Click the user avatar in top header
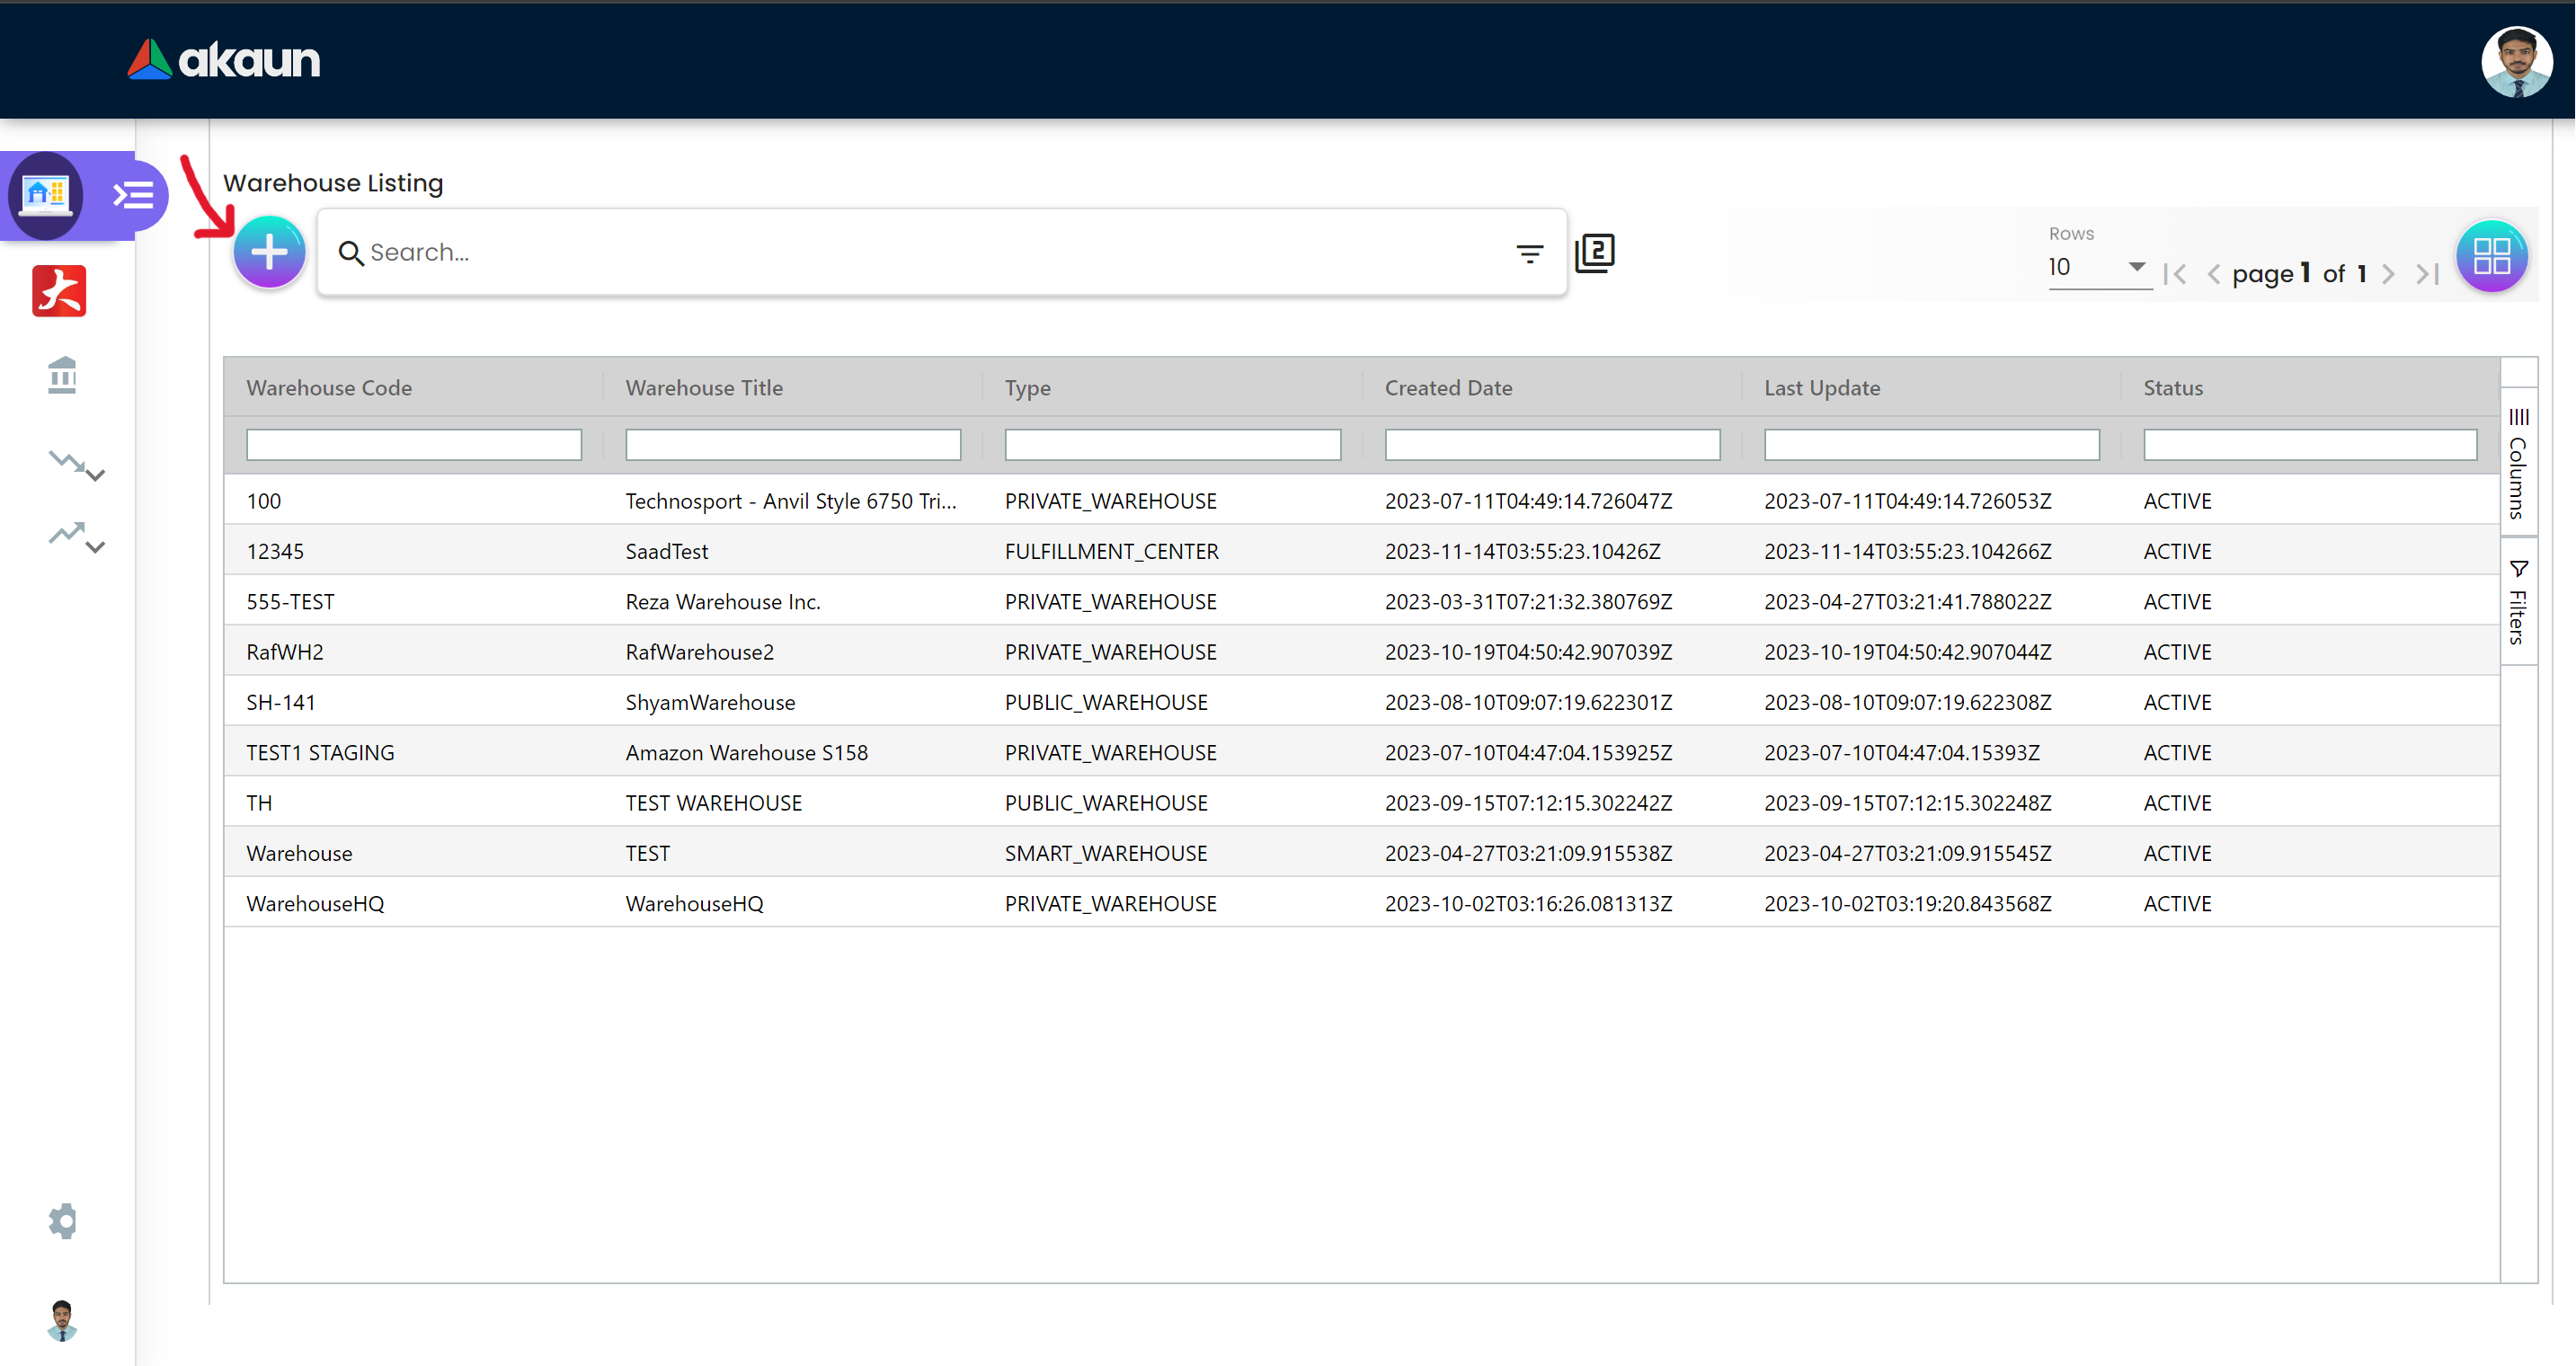2576x1366 pixels. pyautogui.click(x=2516, y=62)
